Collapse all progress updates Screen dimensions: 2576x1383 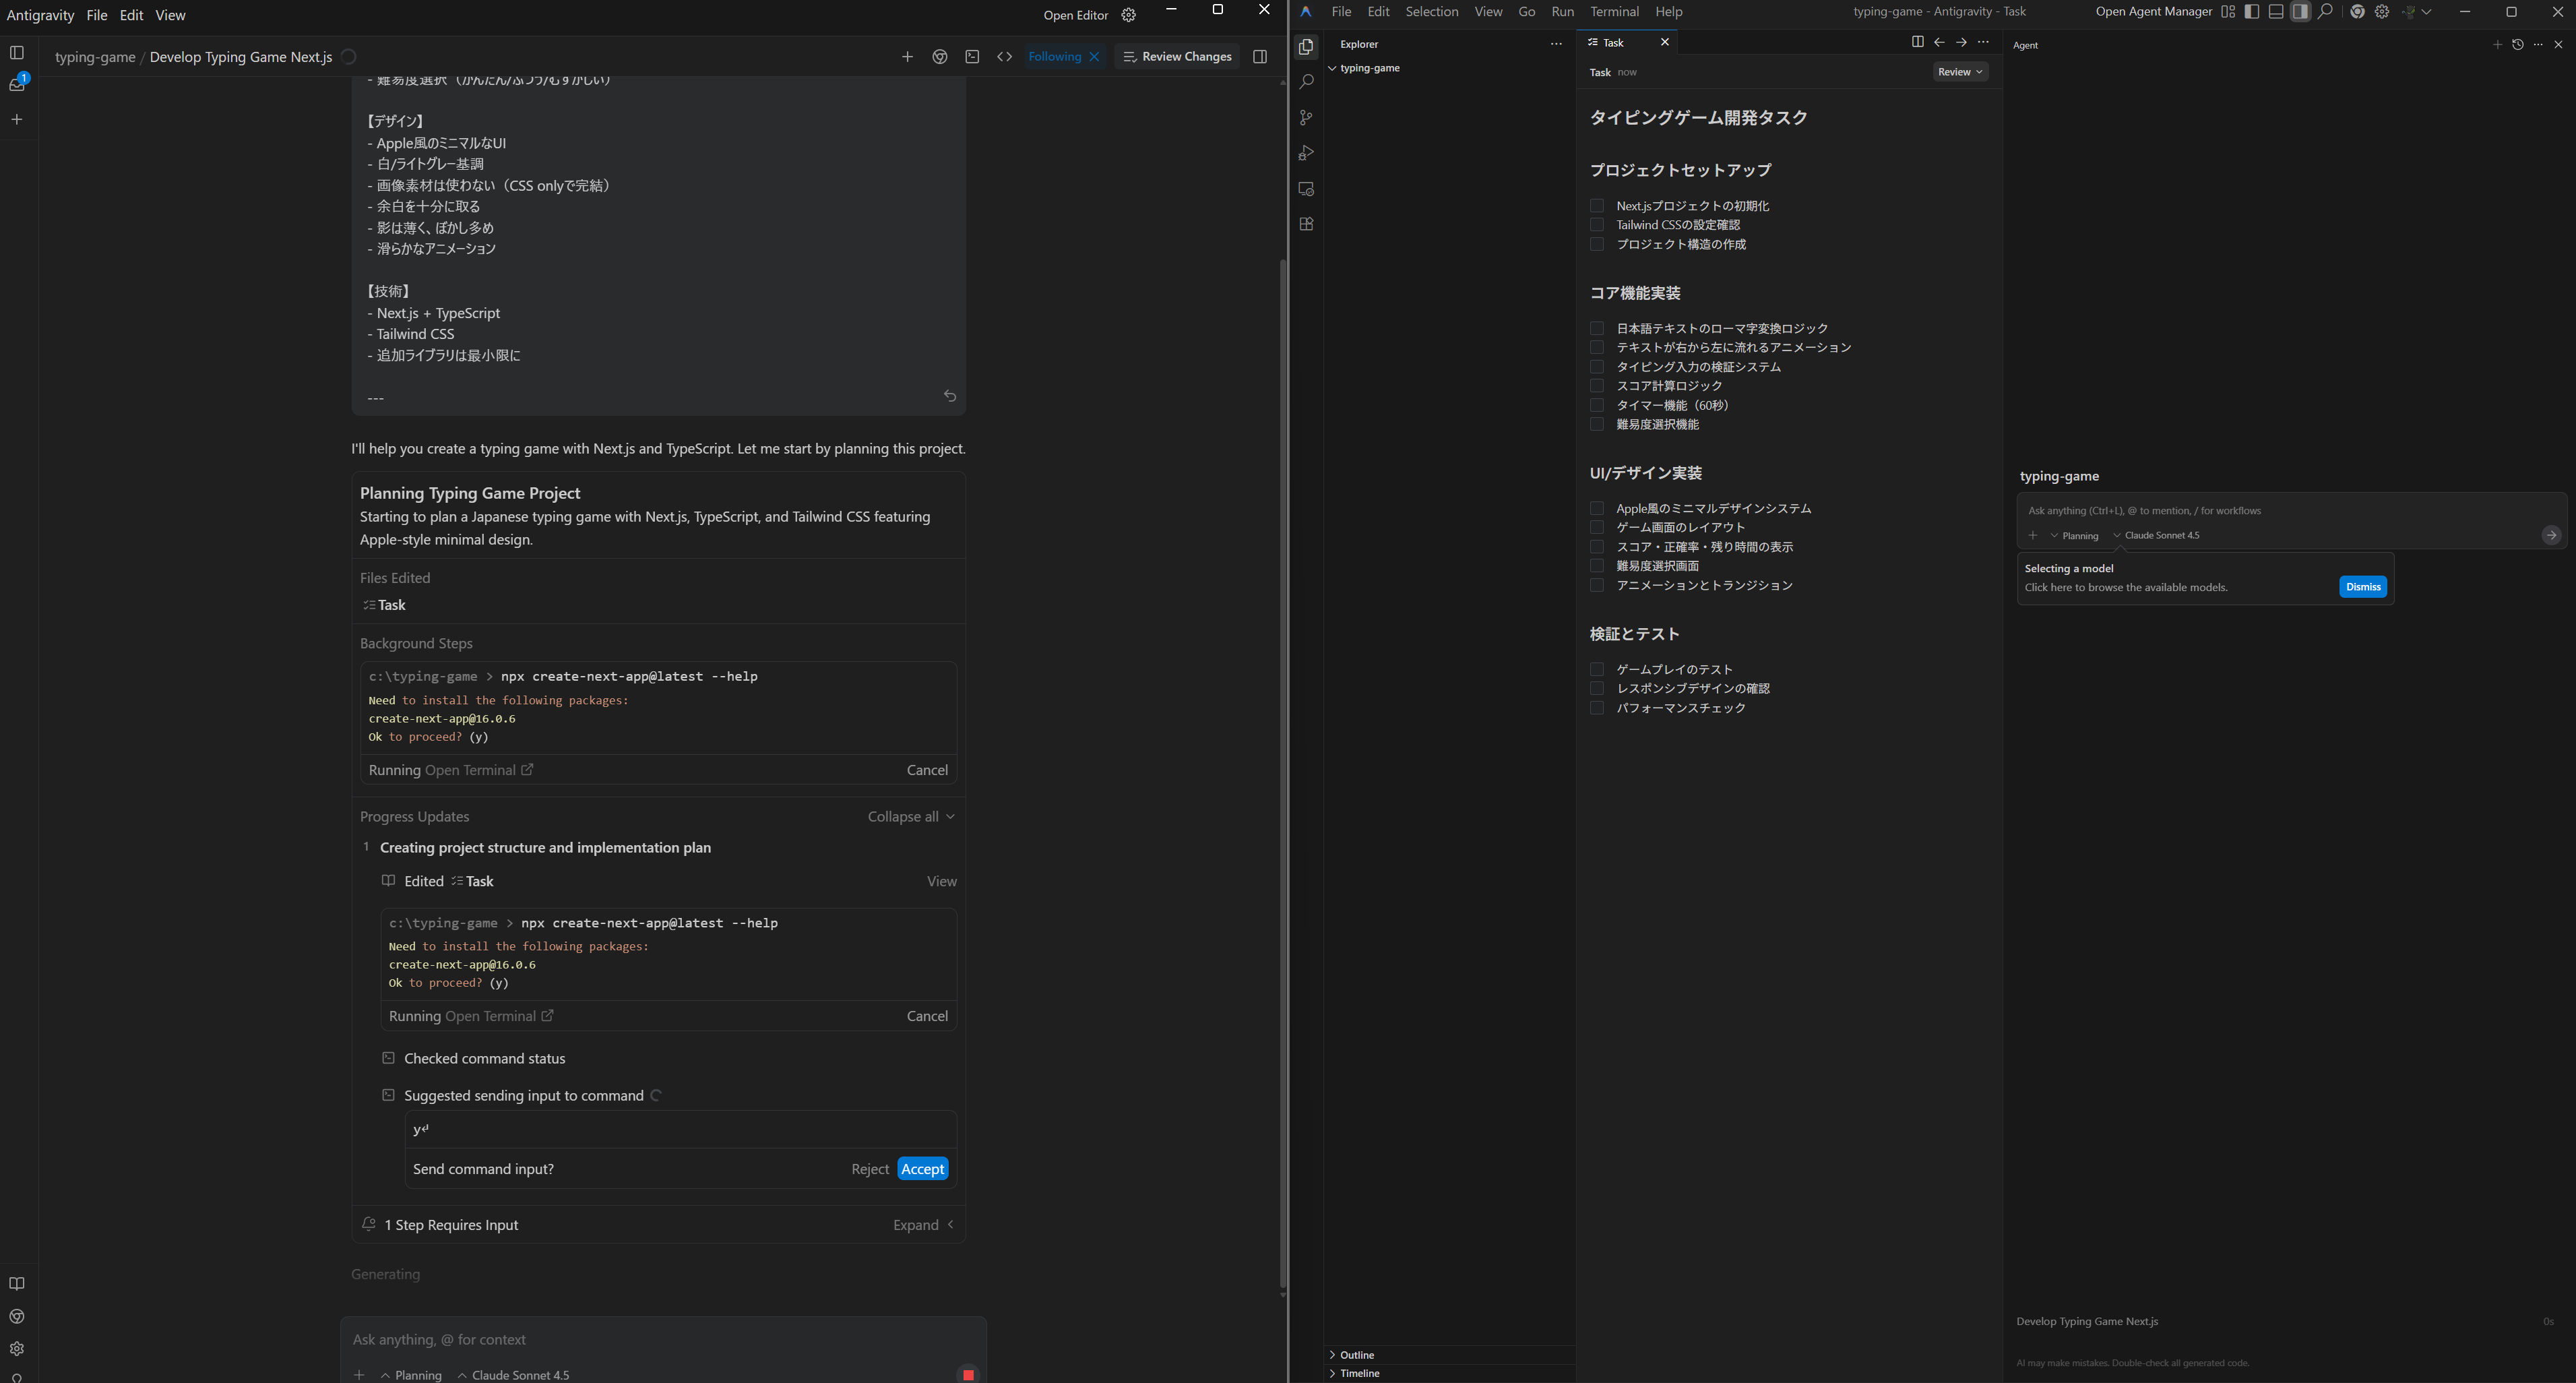click(910, 817)
